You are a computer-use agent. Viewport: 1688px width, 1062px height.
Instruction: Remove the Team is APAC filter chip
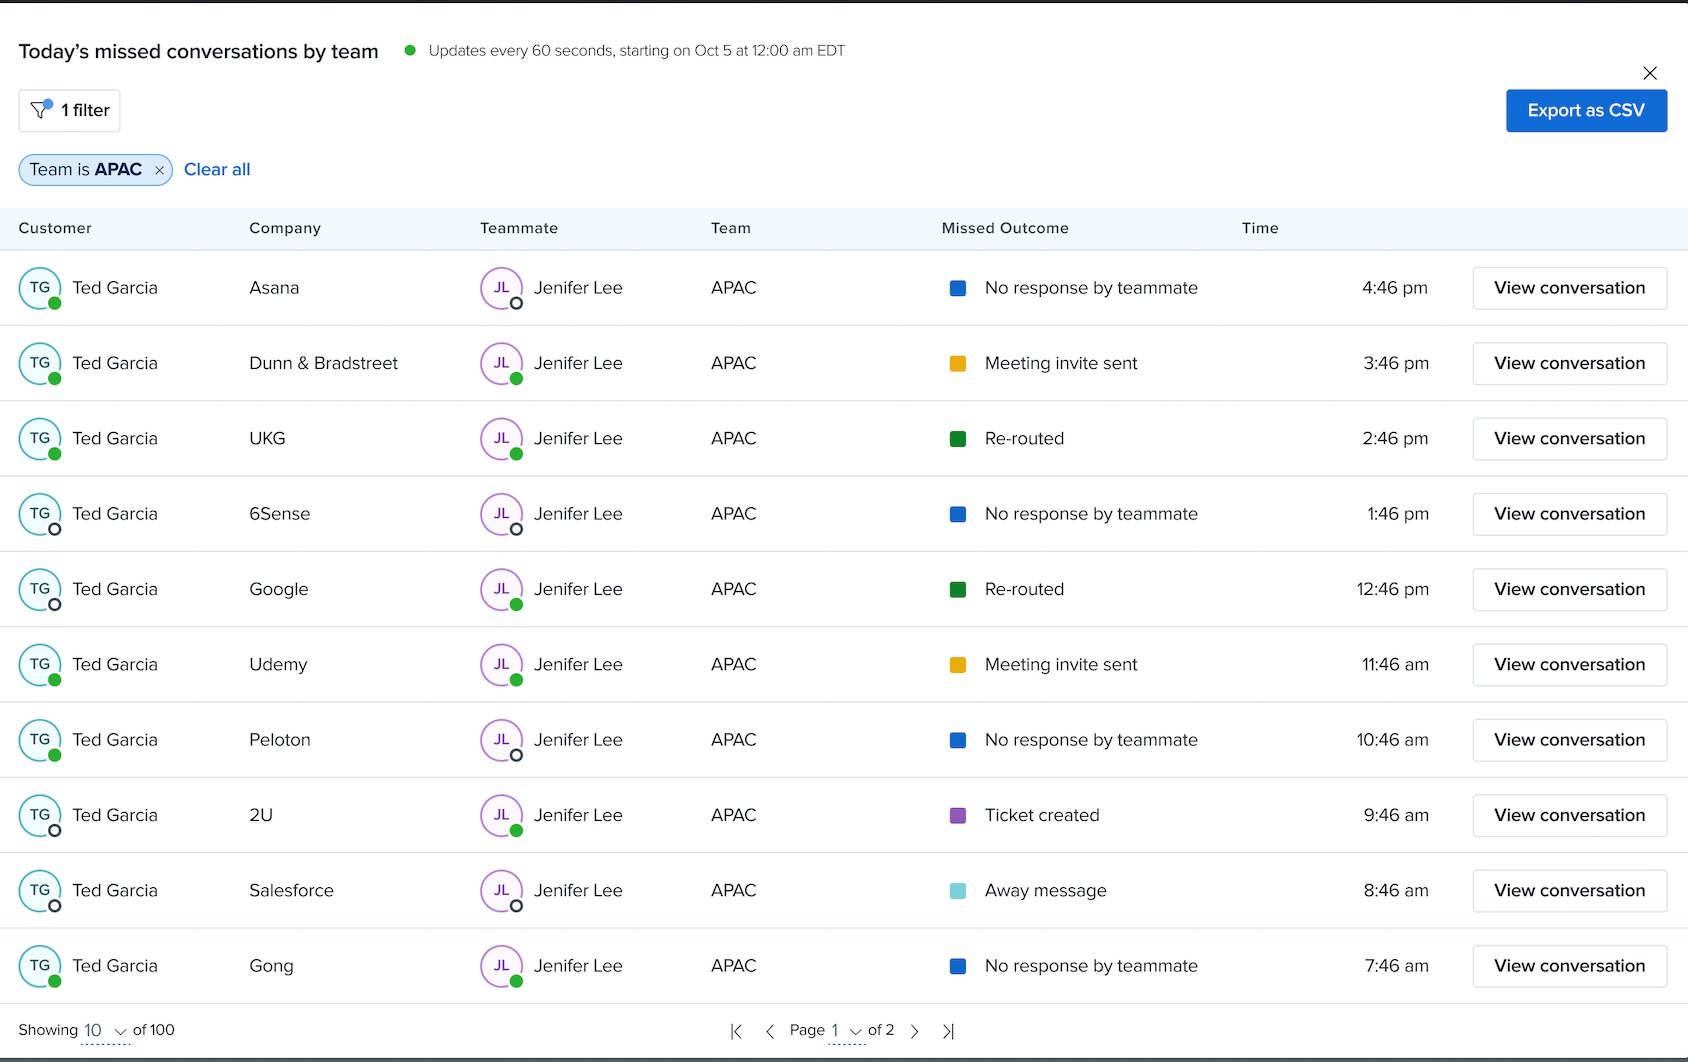tap(159, 170)
